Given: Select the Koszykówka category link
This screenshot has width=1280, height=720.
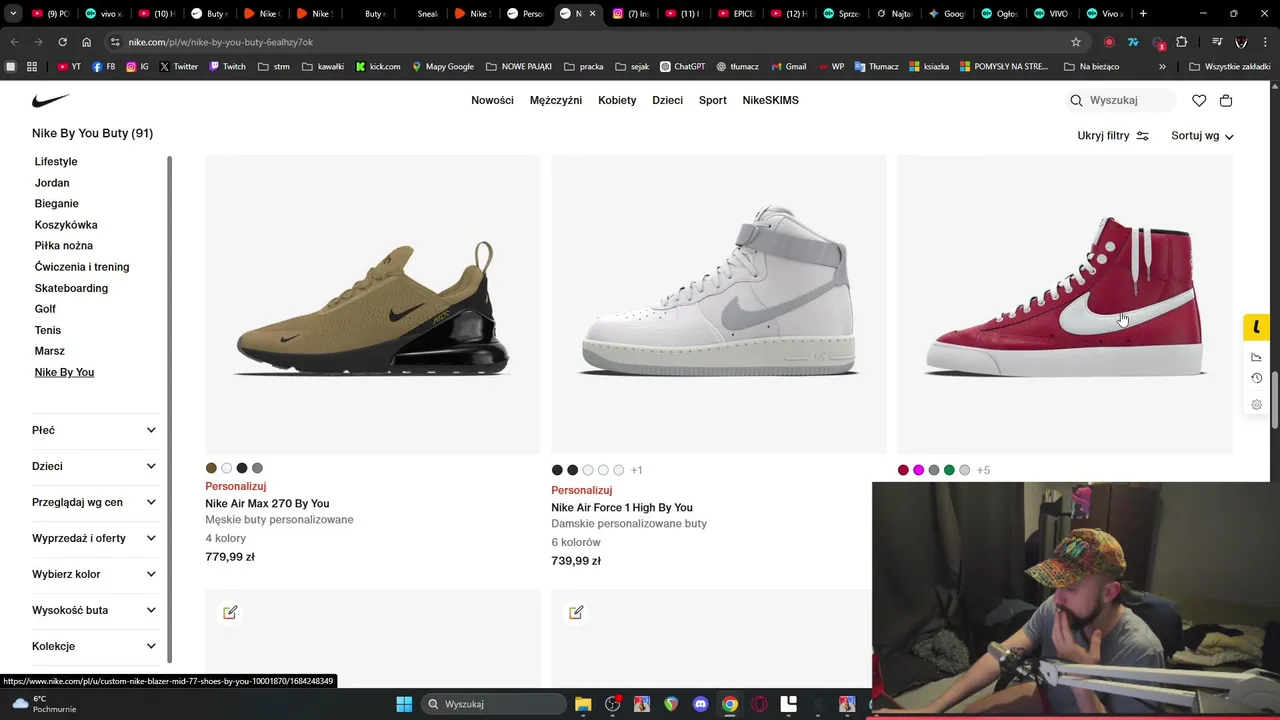Looking at the screenshot, I should click(x=66, y=225).
